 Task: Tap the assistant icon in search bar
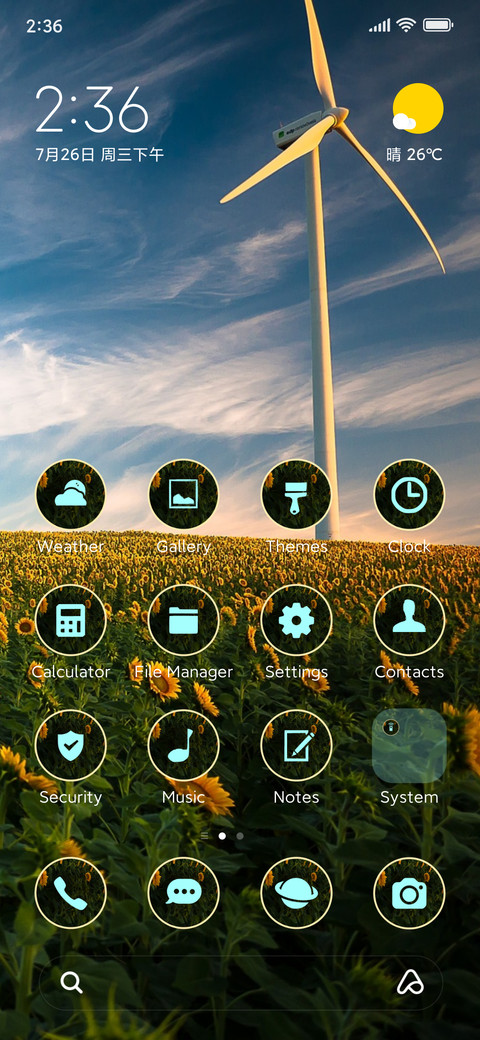click(410, 983)
